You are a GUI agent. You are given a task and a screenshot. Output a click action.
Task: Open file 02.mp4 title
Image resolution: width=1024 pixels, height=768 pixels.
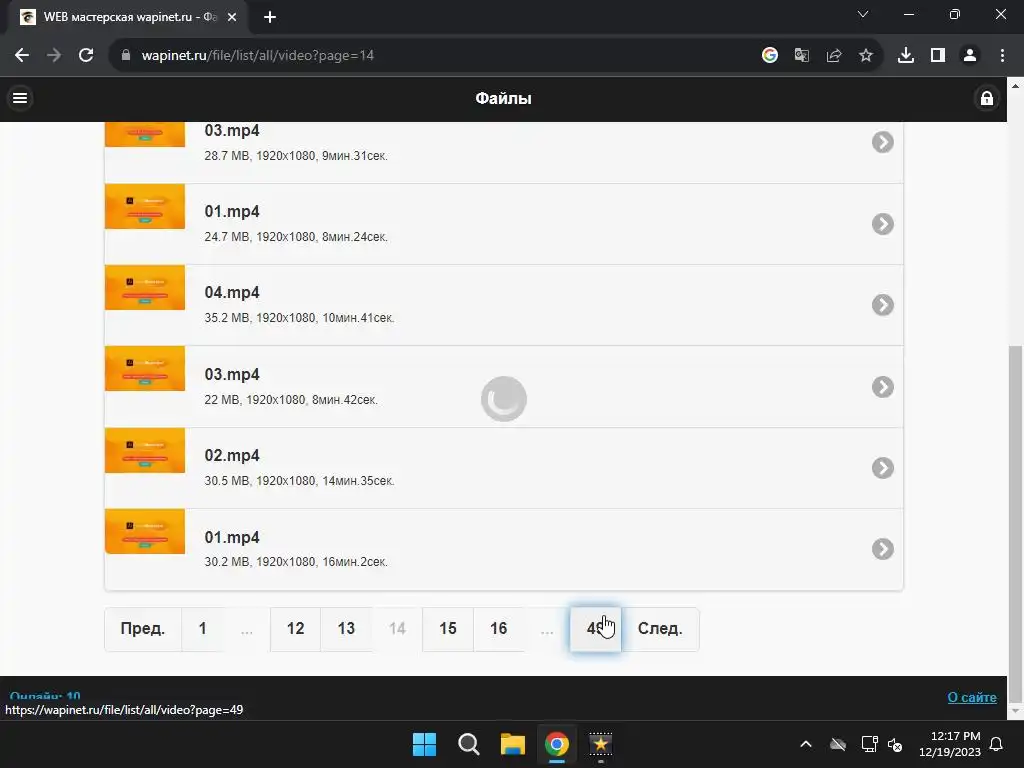coord(232,455)
